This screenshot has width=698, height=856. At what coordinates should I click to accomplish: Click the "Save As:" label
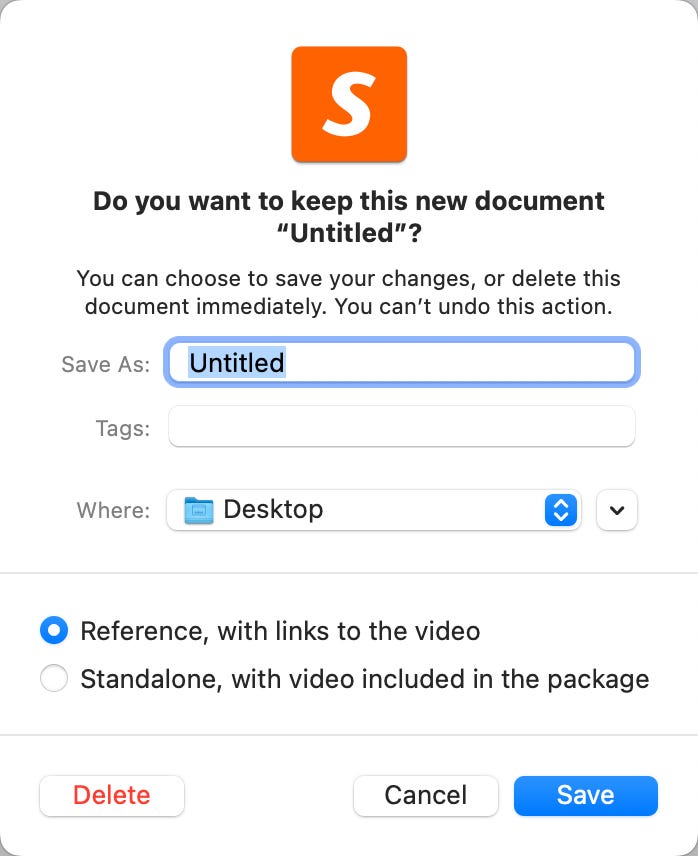coord(106,364)
